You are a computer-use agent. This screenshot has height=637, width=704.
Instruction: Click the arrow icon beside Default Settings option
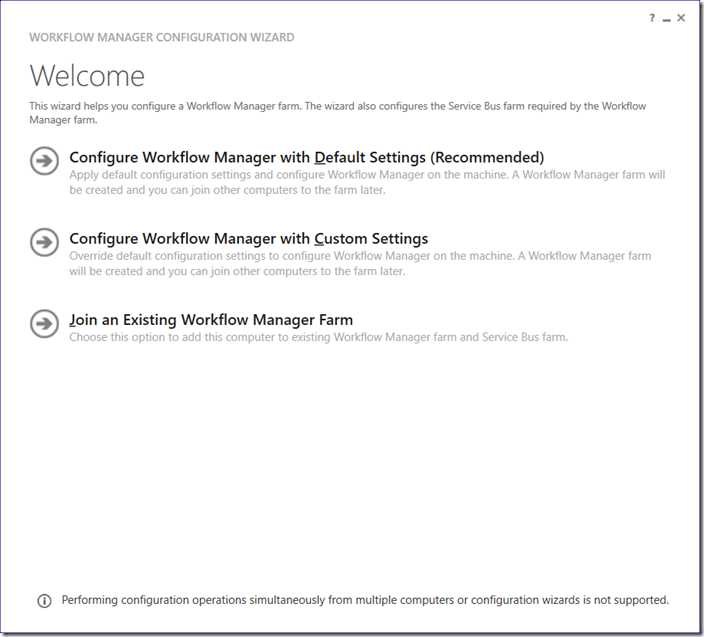[44, 160]
